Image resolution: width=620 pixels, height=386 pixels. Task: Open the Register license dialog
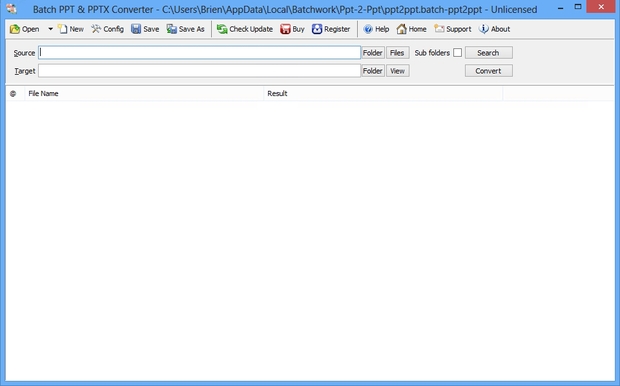pos(331,29)
